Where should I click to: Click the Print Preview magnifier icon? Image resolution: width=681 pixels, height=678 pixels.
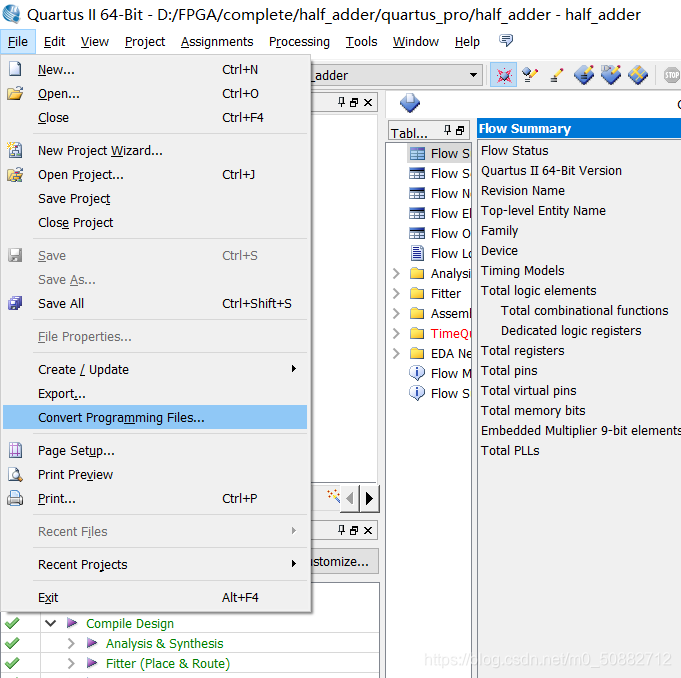tap(15, 474)
